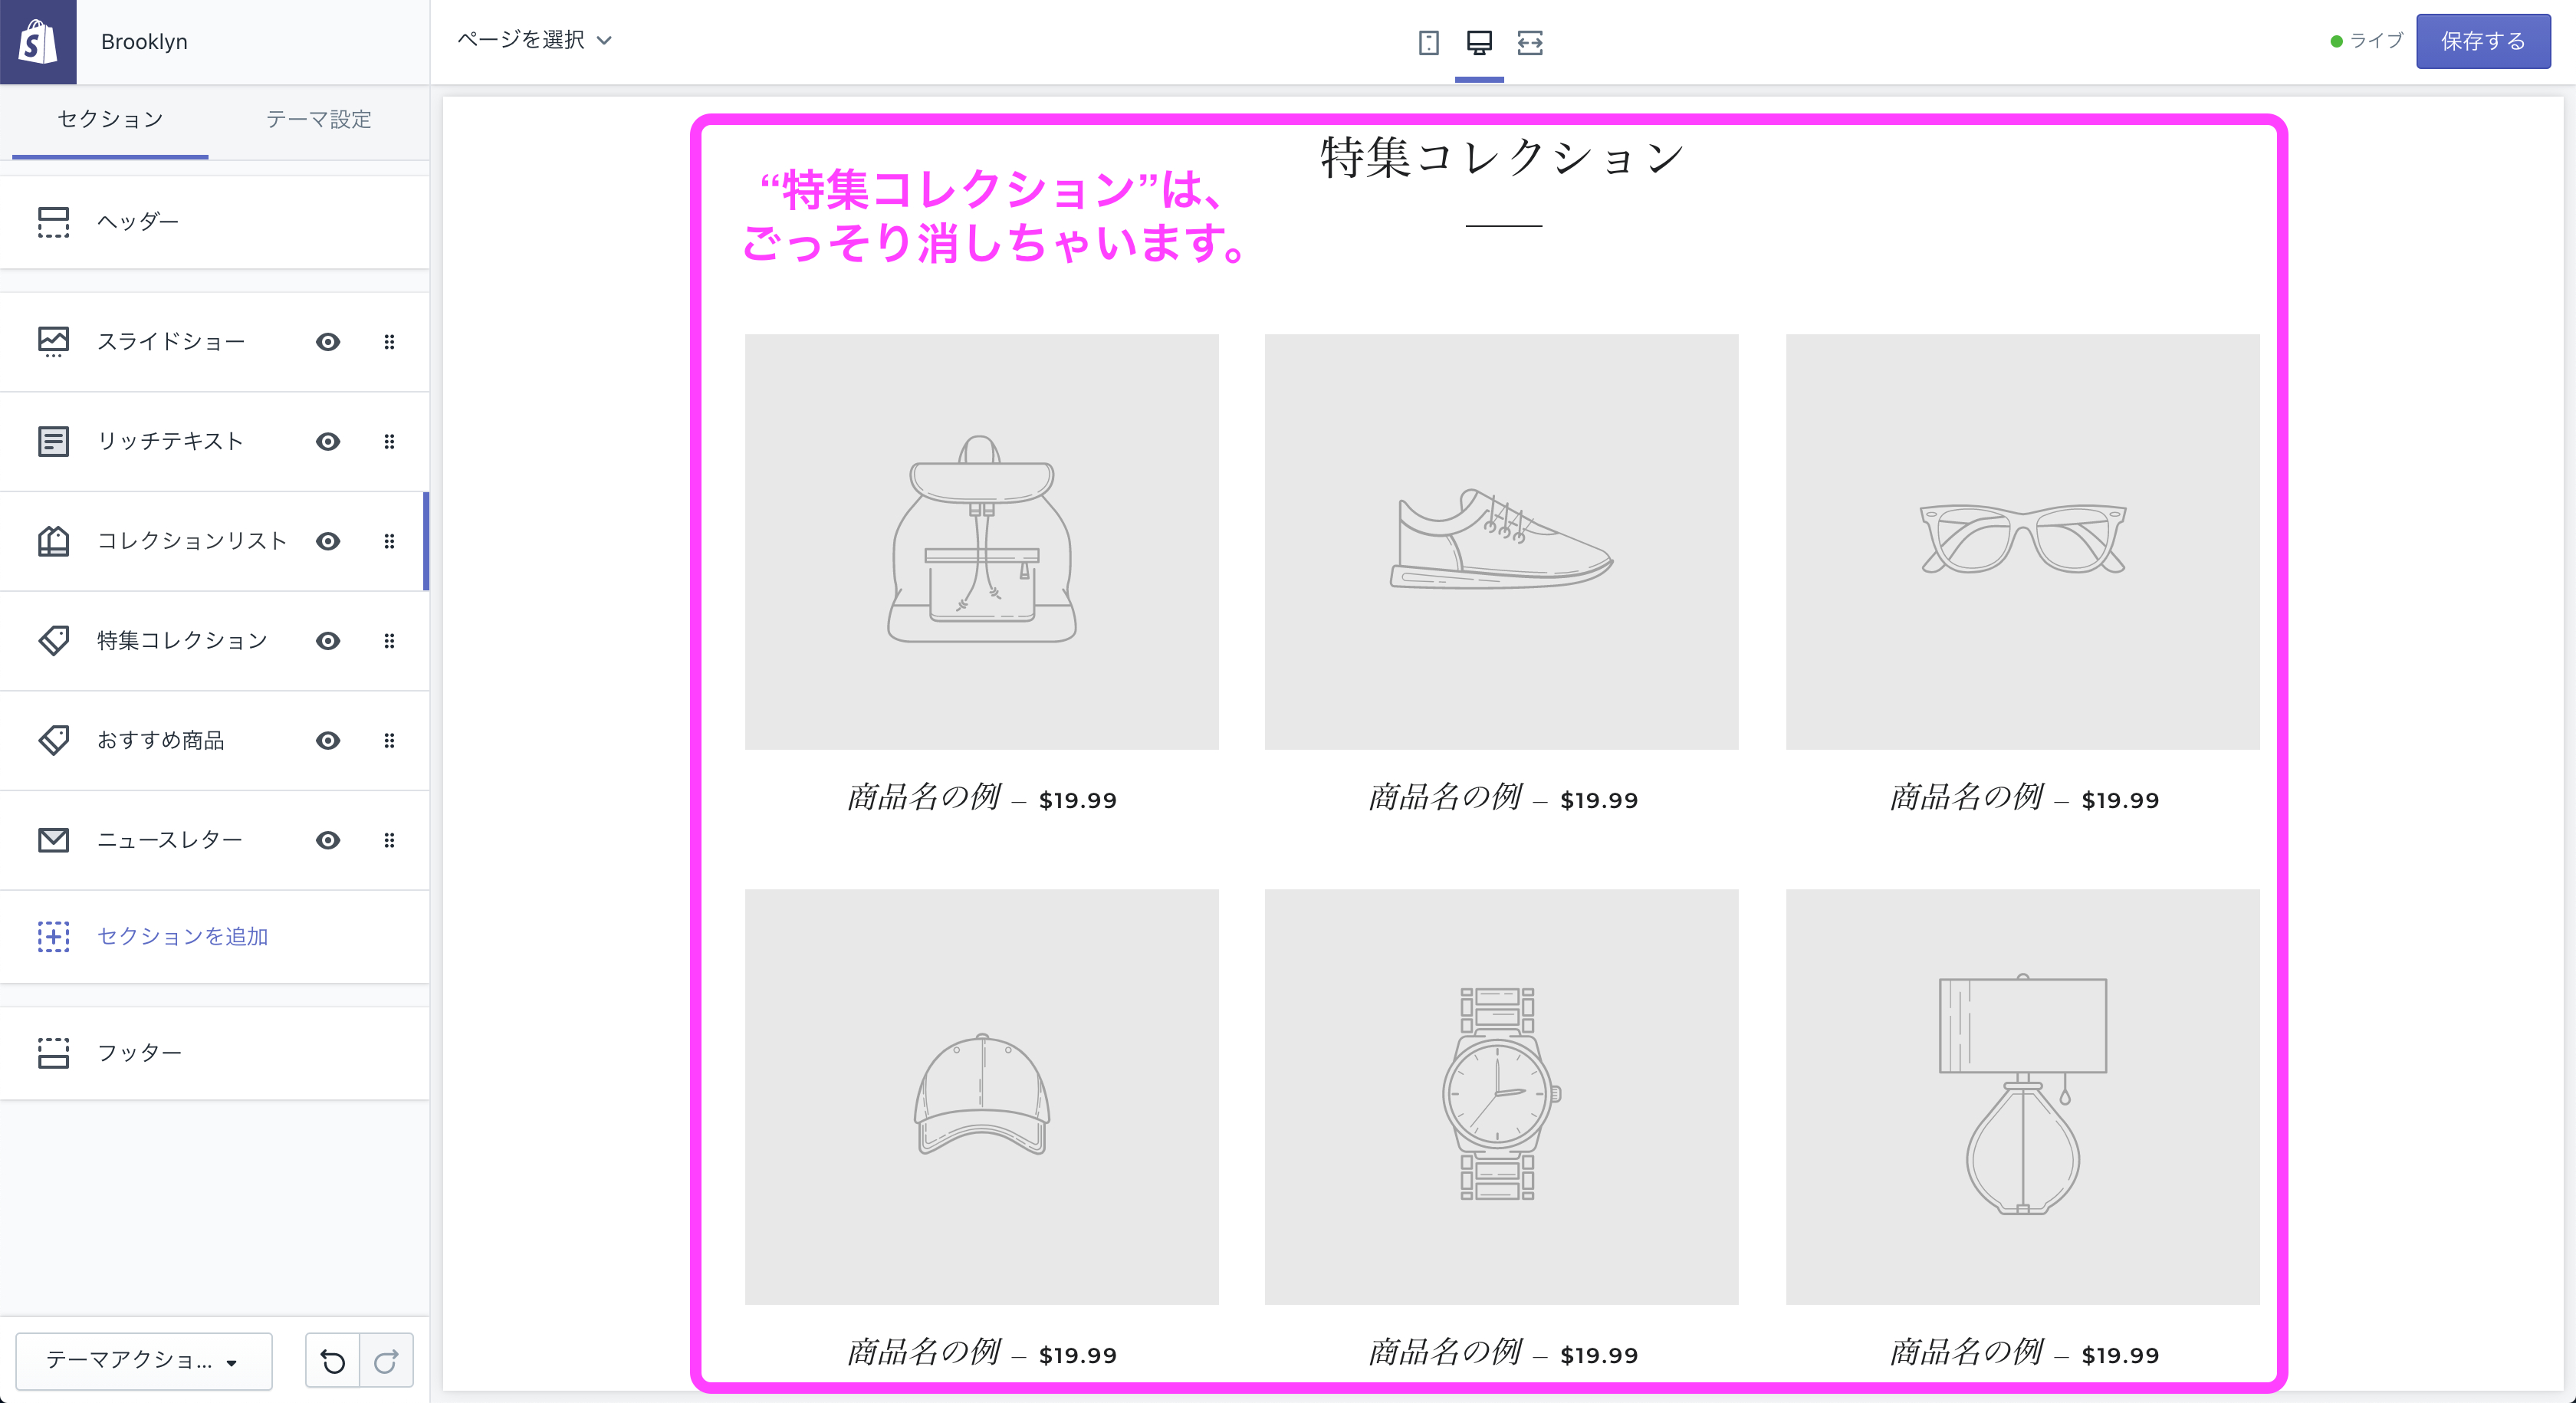This screenshot has width=2576, height=1403.
Task: Click the undo arrow control
Action: (333, 1360)
